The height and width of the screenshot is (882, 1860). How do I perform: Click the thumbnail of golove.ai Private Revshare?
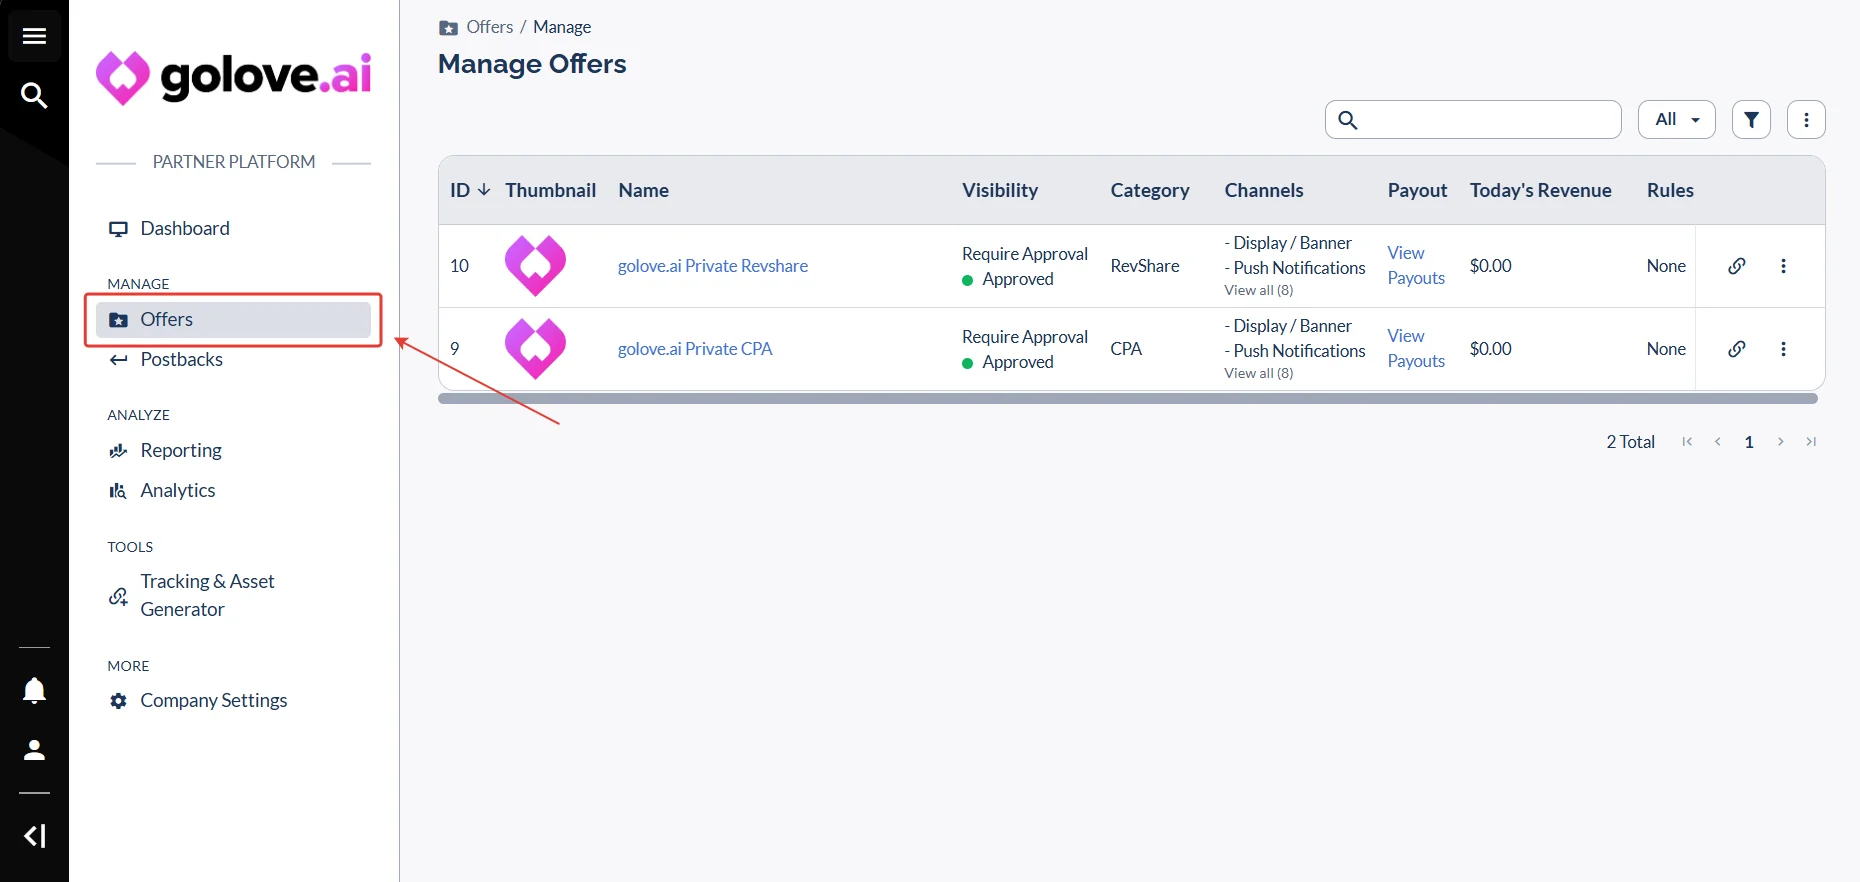[536, 266]
